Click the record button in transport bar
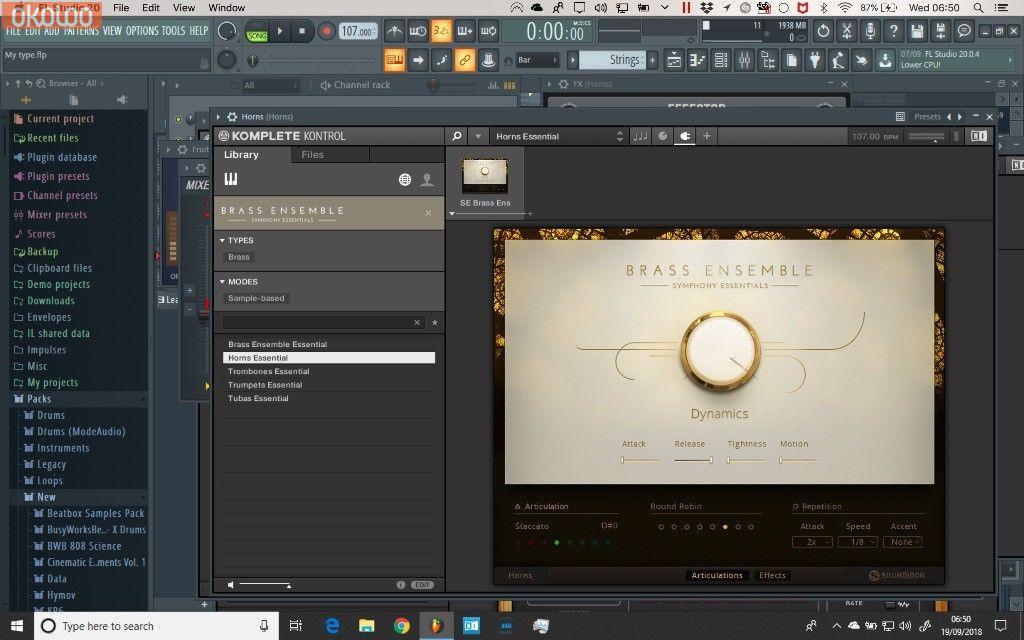Viewport: 1024px width, 640px height. tap(326, 32)
